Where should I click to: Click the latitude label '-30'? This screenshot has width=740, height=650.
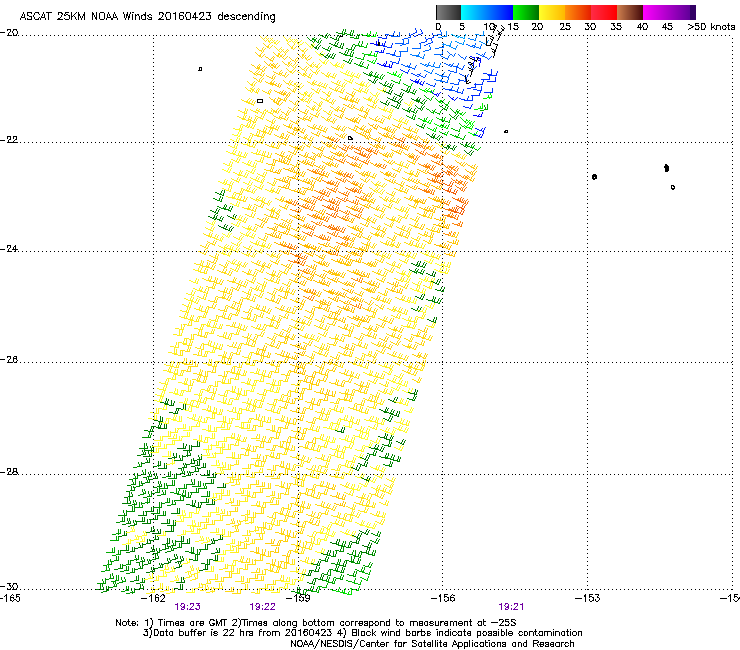point(9,587)
